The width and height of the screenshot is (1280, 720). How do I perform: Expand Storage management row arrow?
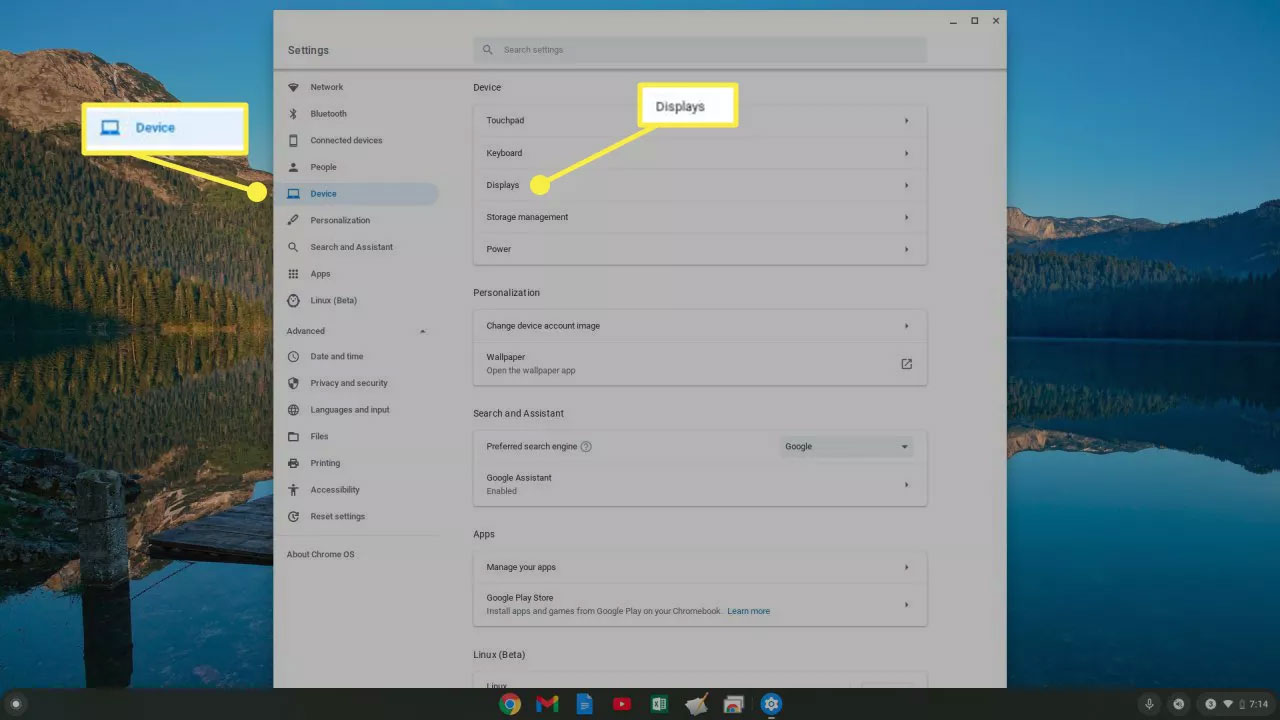pos(906,217)
